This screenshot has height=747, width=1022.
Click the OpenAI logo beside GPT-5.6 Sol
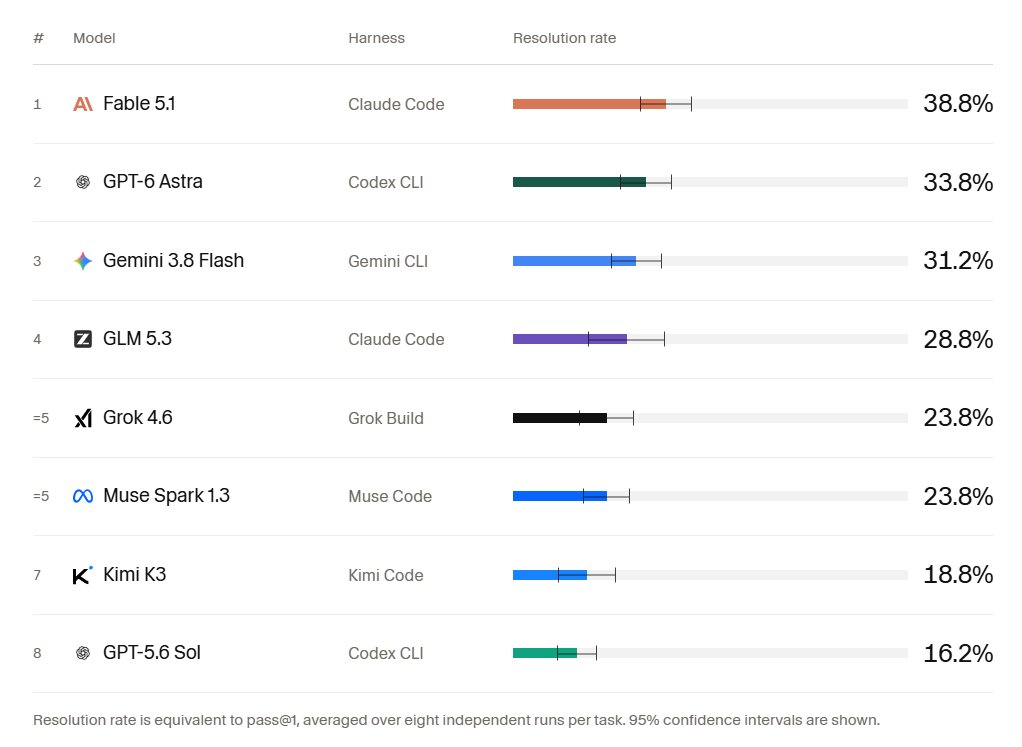tap(83, 652)
